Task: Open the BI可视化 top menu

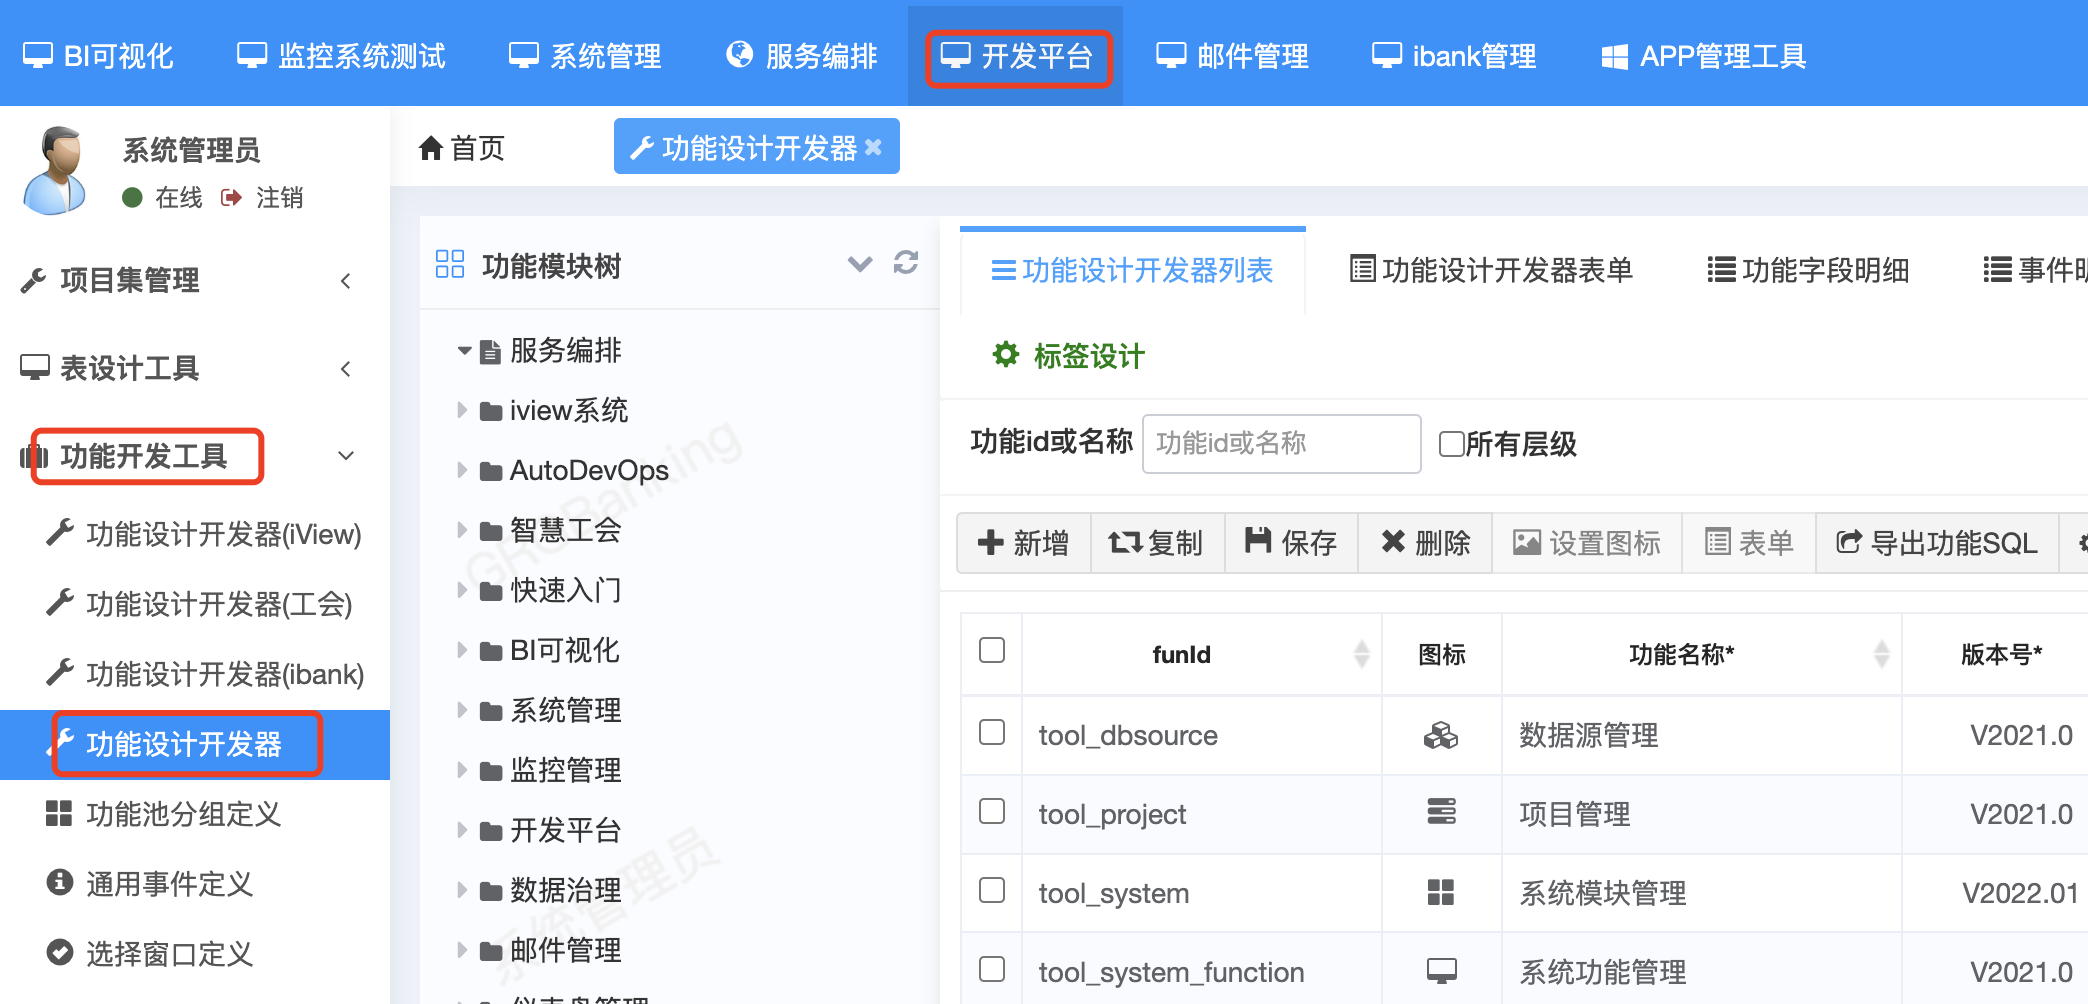Action: (98, 56)
